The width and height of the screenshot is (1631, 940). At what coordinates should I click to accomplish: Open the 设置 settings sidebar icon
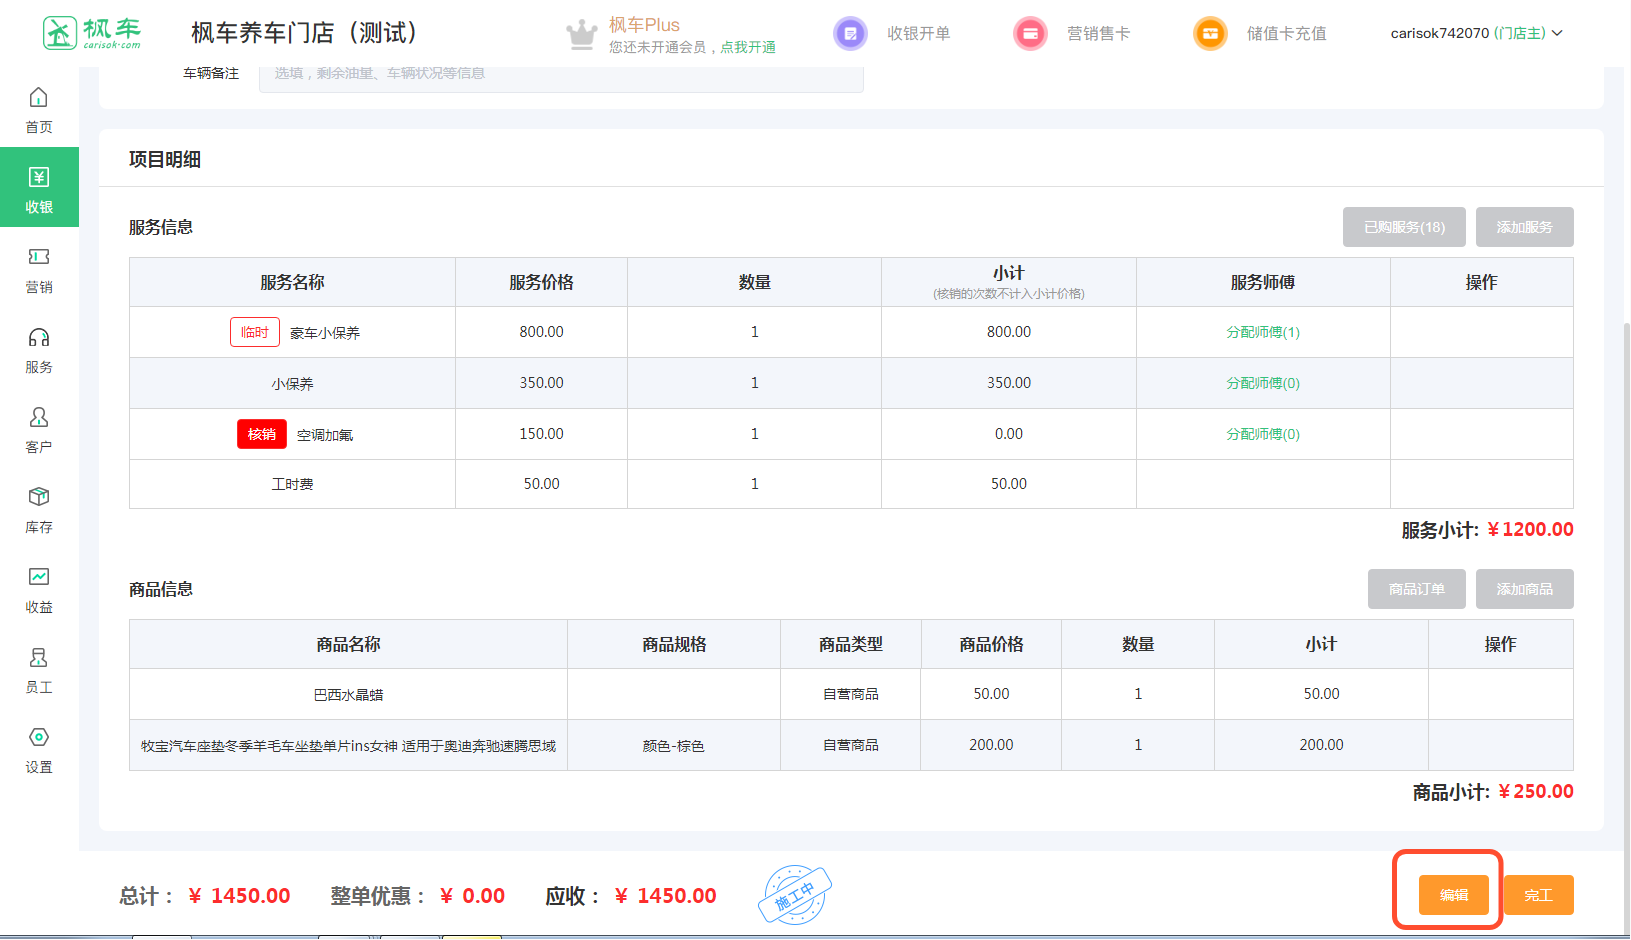pos(38,738)
